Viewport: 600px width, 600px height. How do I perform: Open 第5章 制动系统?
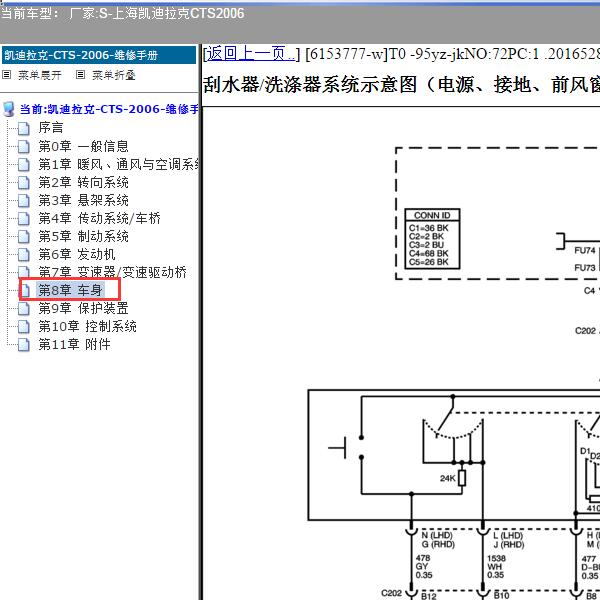tap(83, 236)
